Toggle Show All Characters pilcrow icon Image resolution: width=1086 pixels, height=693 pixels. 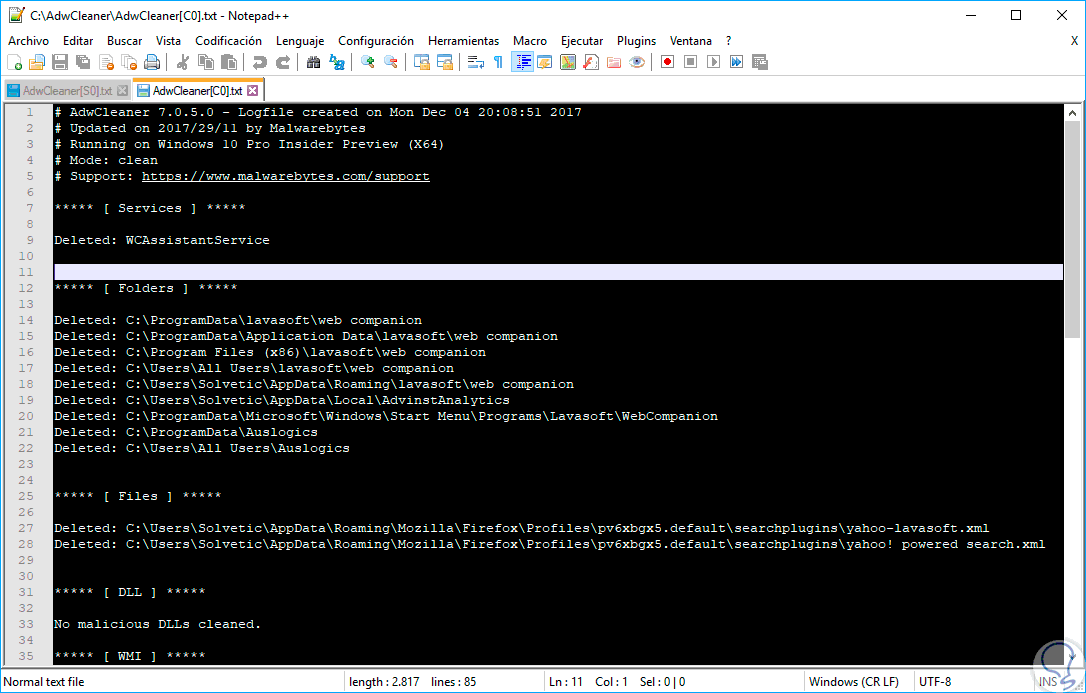pyautogui.click(x=498, y=62)
